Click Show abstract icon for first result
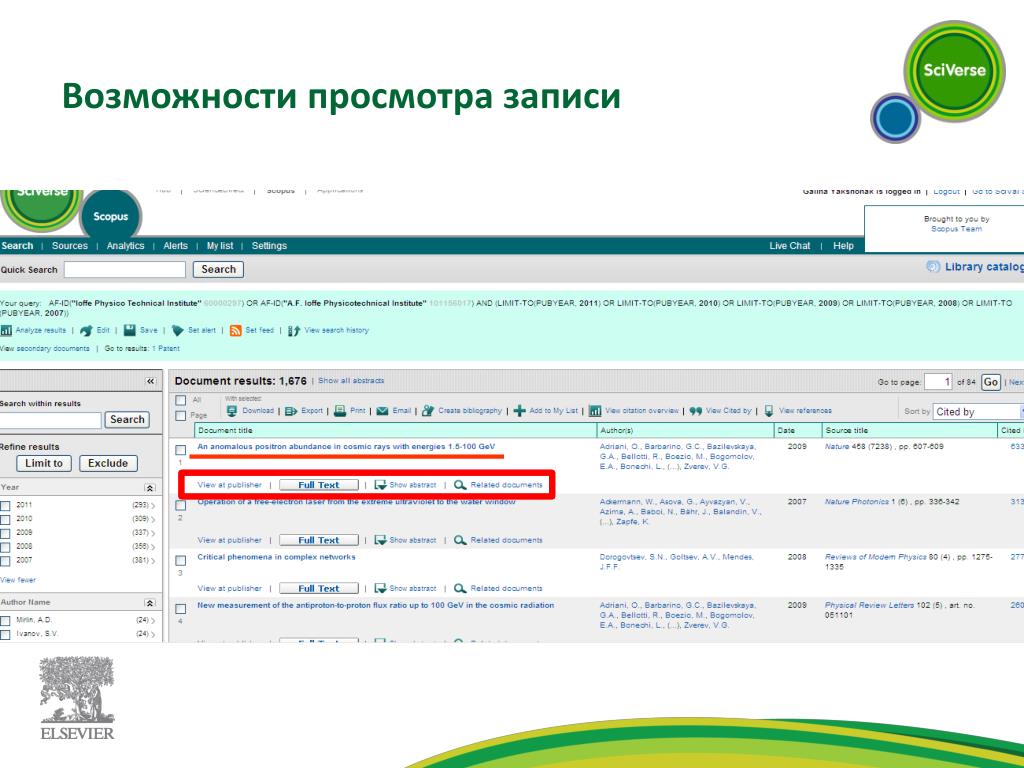Image resolution: width=1024 pixels, height=768 pixels. (x=380, y=485)
